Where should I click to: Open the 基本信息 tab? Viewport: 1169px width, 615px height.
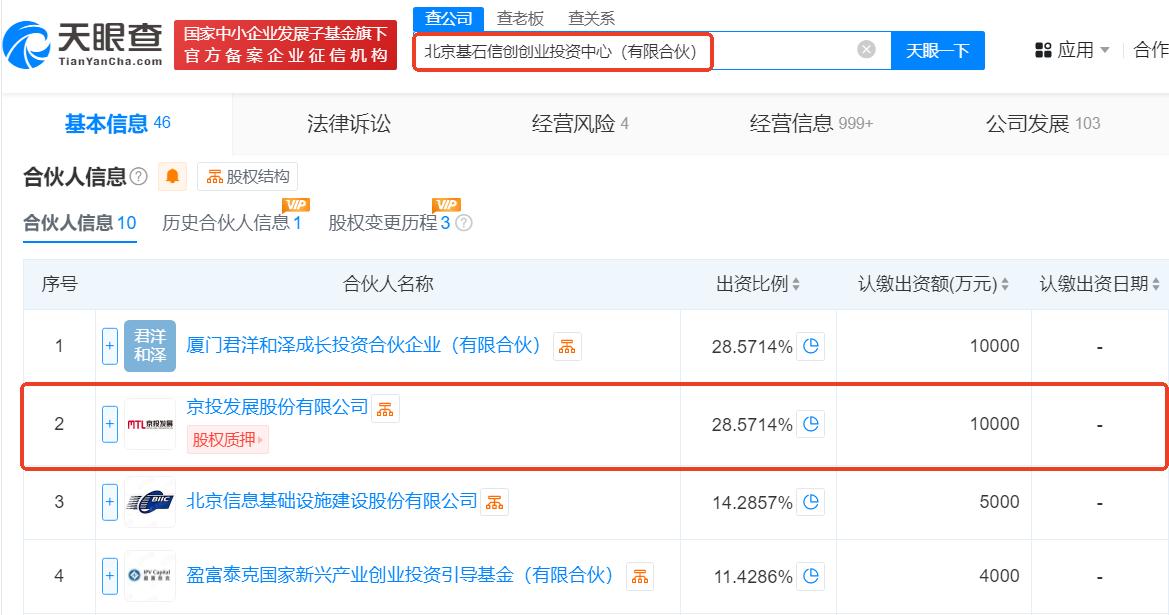117,124
